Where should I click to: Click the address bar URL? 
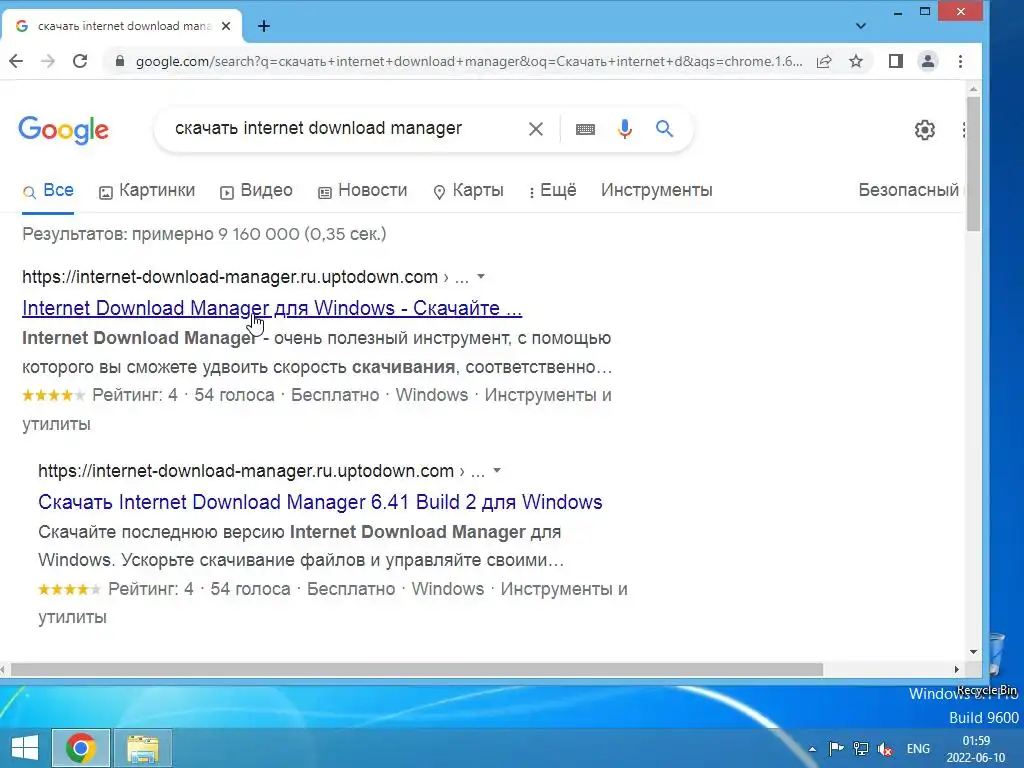[x=468, y=61]
